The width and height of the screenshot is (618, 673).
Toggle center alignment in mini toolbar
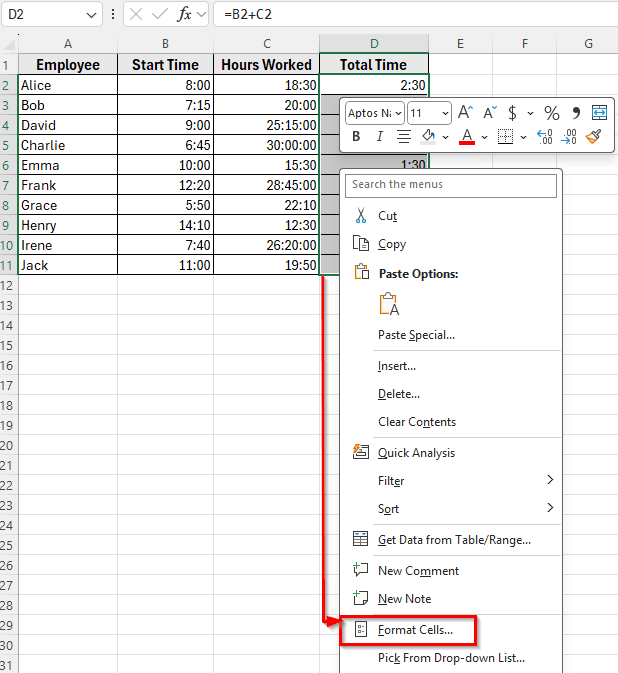[404, 136]
